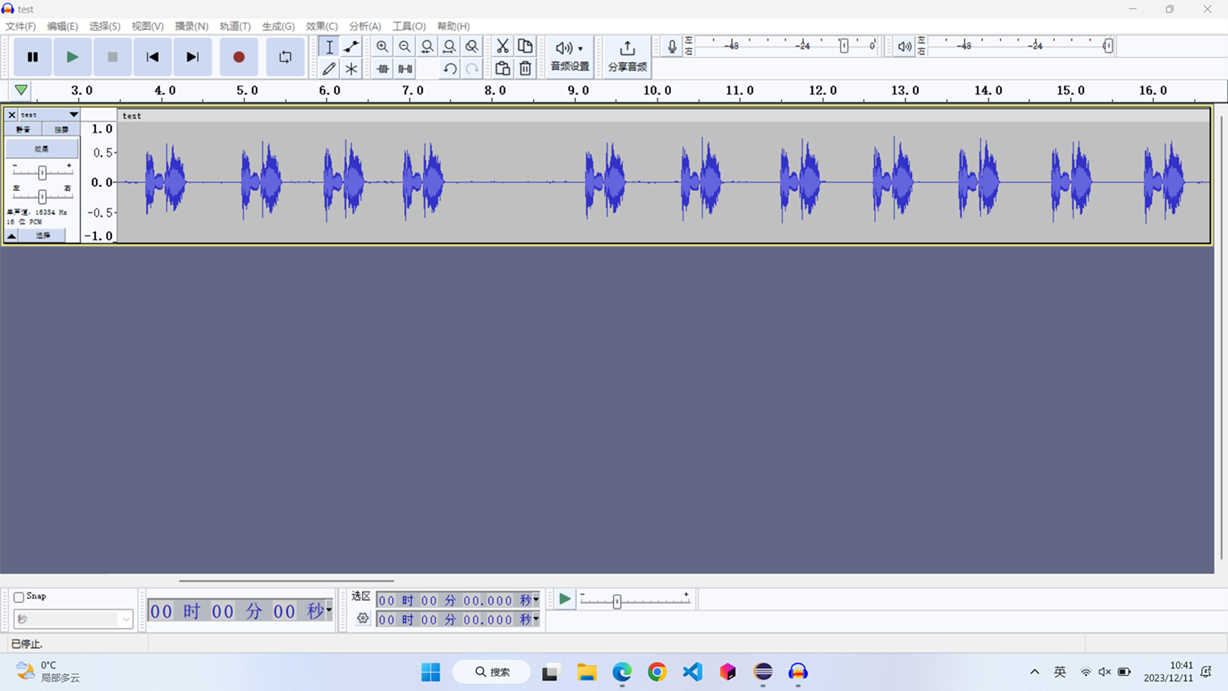Click the track 选择 select button
The width and height of the screenshot is (1228, 691).
coord(43,236)
